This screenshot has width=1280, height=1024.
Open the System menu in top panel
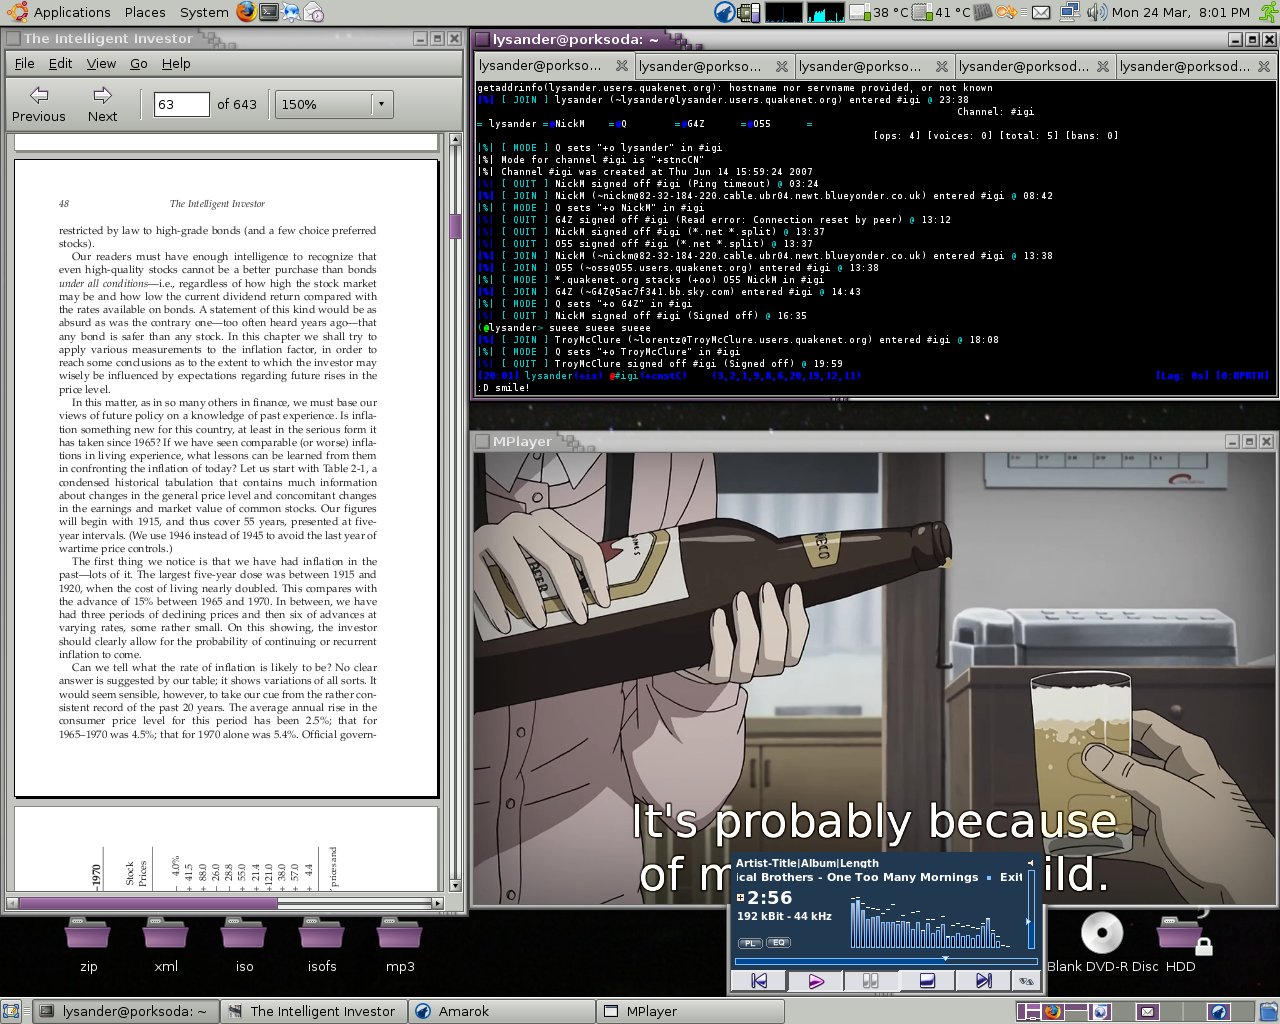point(204,12)
